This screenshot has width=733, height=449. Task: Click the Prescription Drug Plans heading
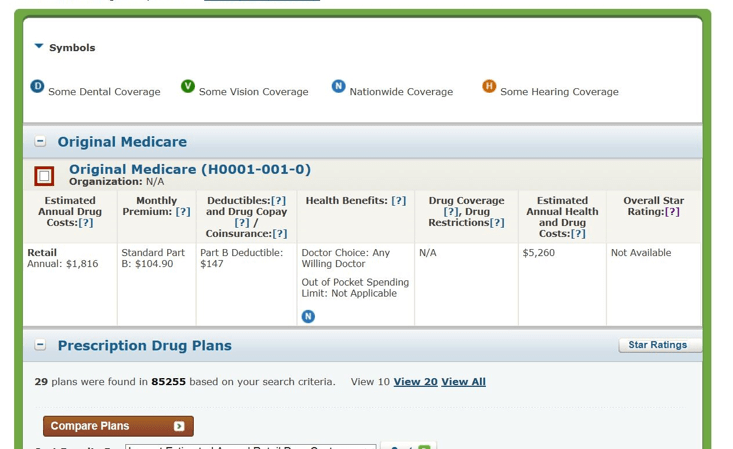[144, 346]
